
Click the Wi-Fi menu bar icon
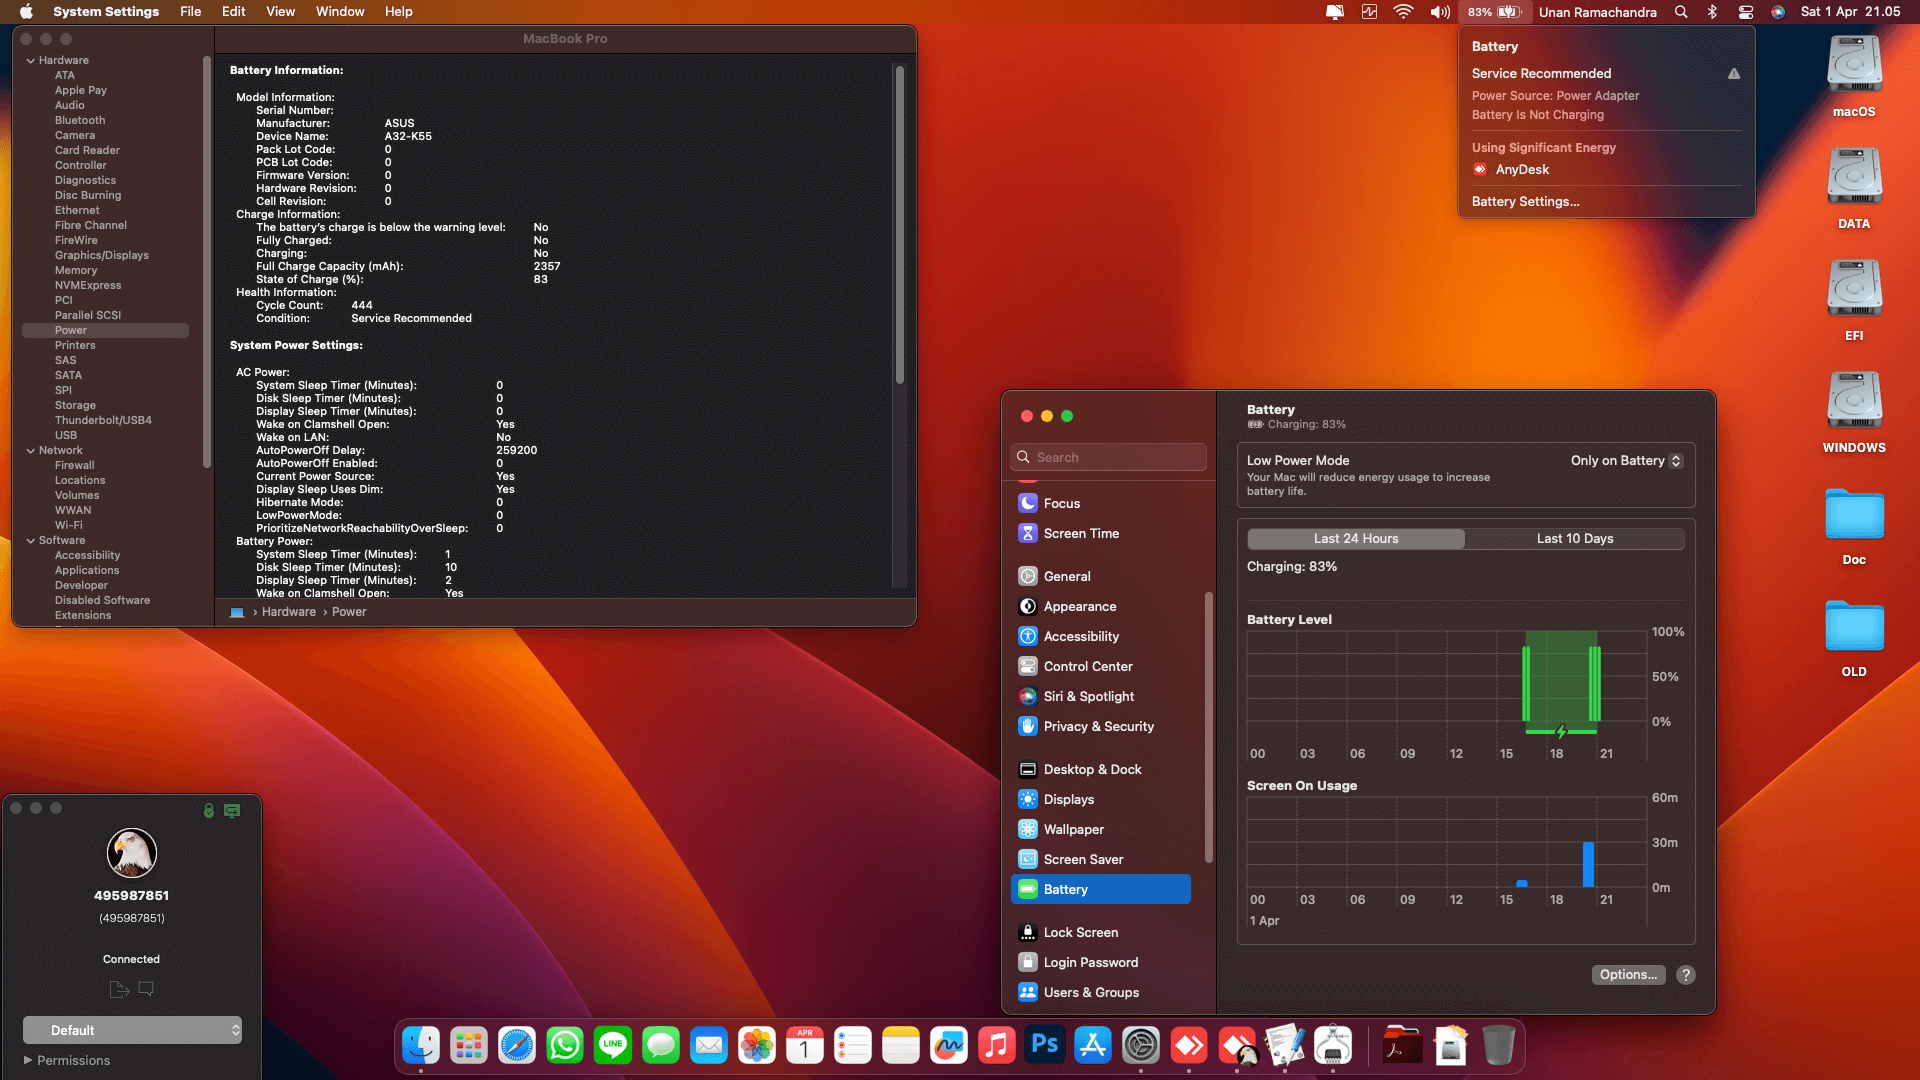(x=1403, y=12)
